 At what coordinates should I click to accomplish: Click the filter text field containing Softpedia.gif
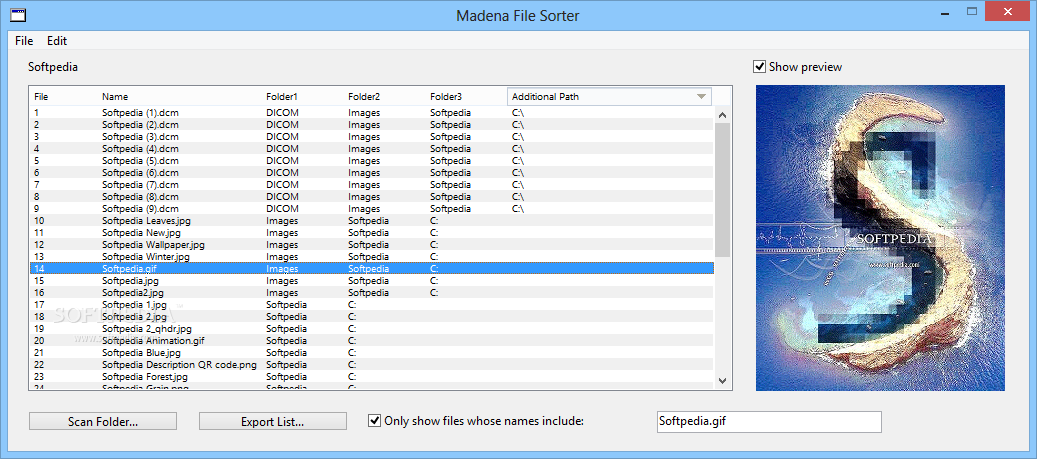click(x=769, y=421)
